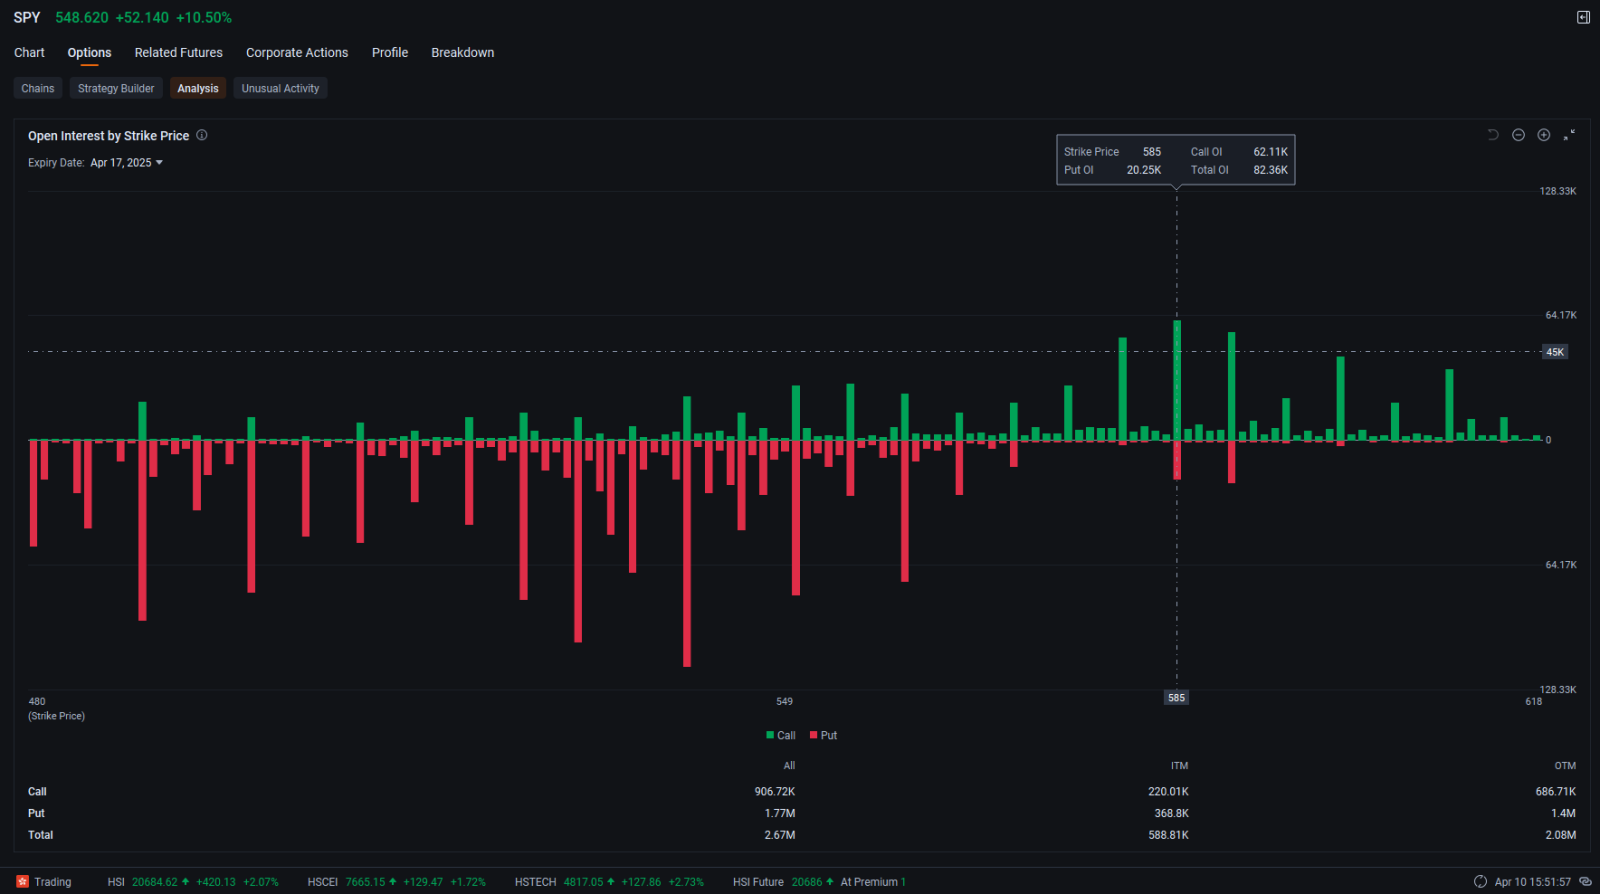Screen dimensions: 1600x894
Task: Go to Corporate Actions tab
Action: [297, 53]
